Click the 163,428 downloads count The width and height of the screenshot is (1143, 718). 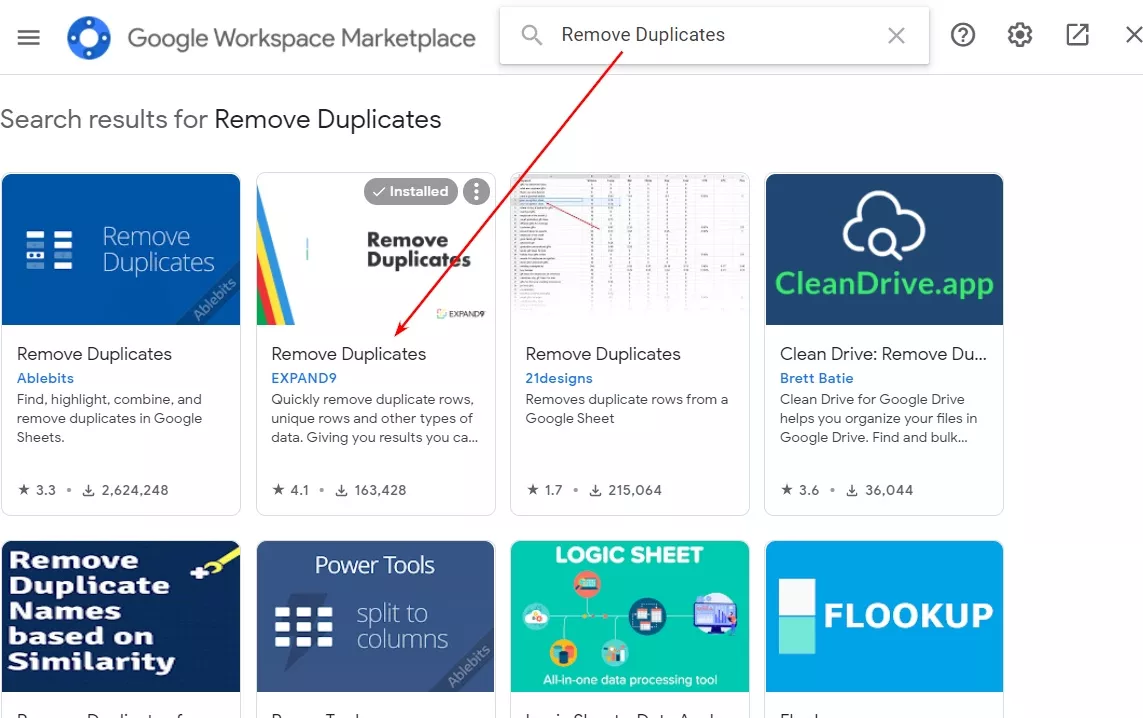click(x=370, y=490)
